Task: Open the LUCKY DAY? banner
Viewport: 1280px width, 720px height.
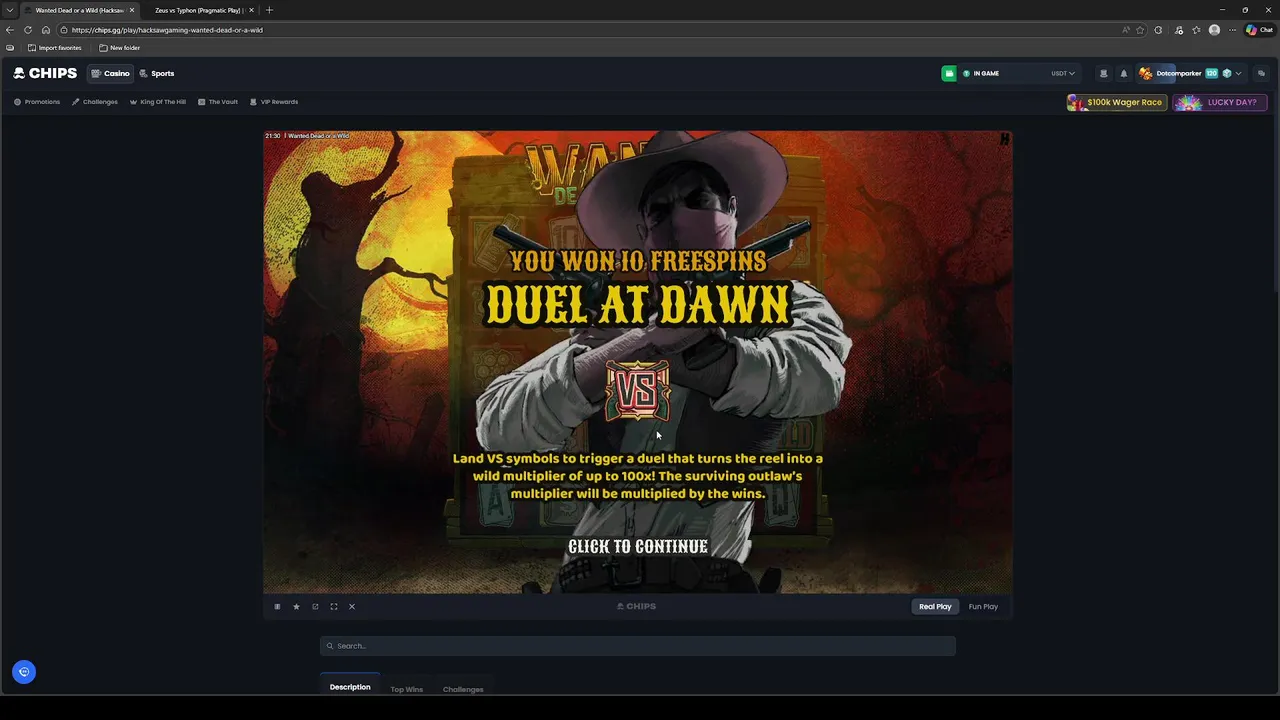Action: click(1220, 102)
